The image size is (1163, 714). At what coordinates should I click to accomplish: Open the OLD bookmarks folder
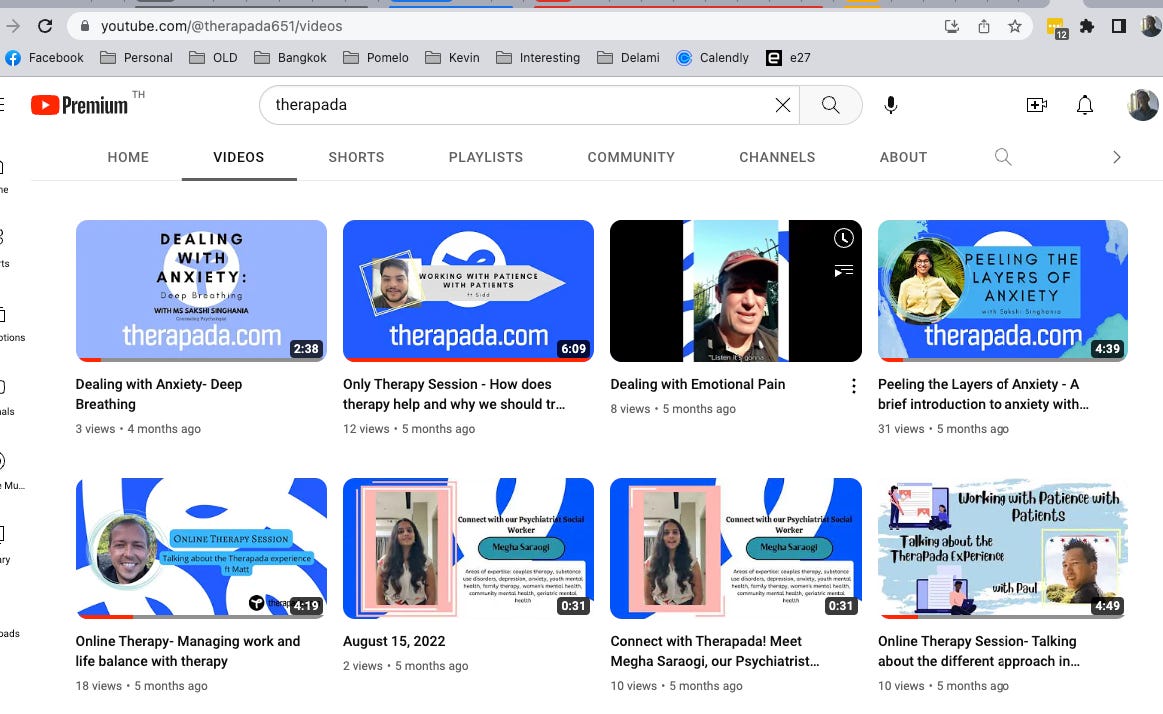[x=214, y=58]
